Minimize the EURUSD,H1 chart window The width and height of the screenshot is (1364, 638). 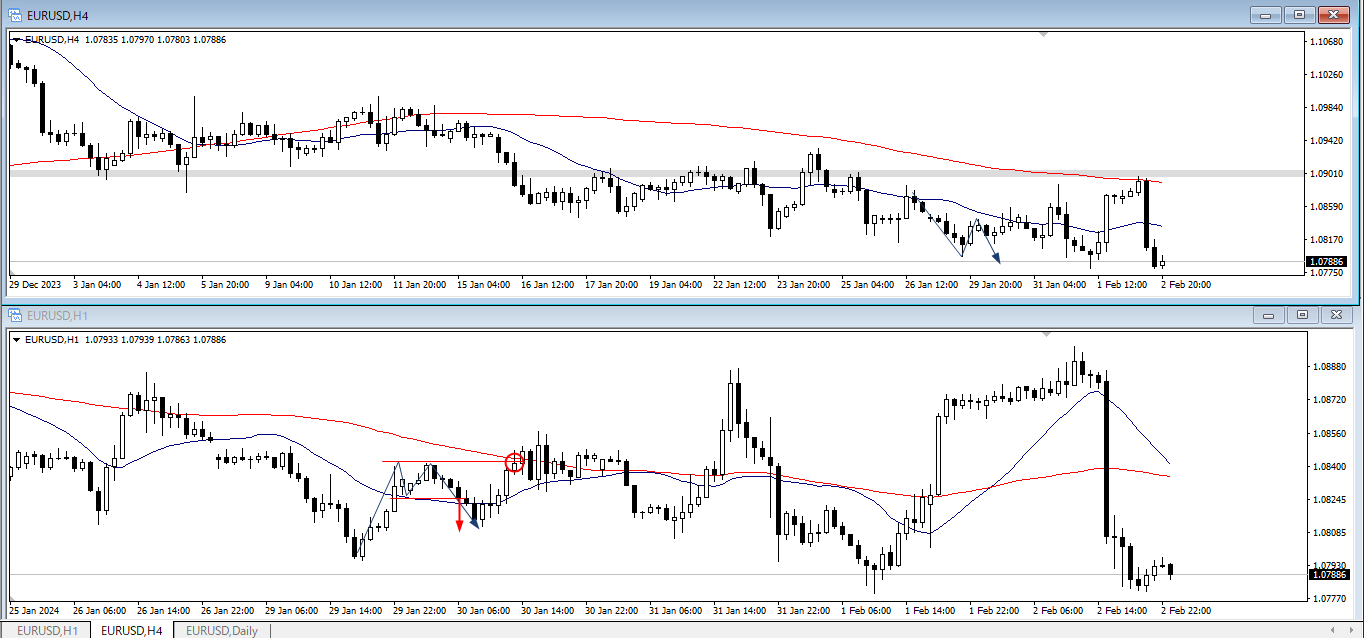pyautogui.click(x=1269, y=315)
